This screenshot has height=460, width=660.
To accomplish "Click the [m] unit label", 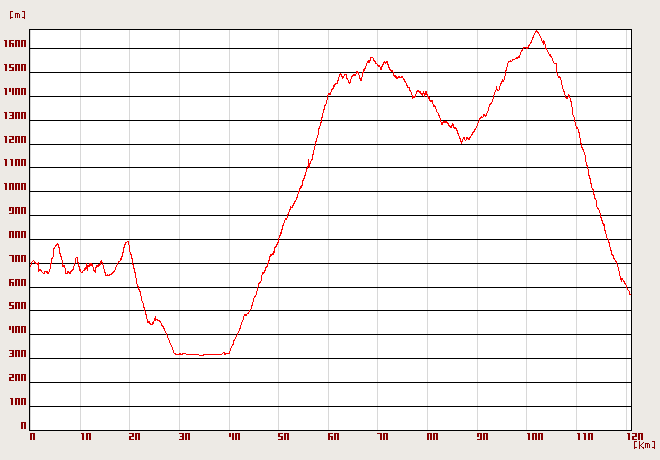I will tap(17, 15).
